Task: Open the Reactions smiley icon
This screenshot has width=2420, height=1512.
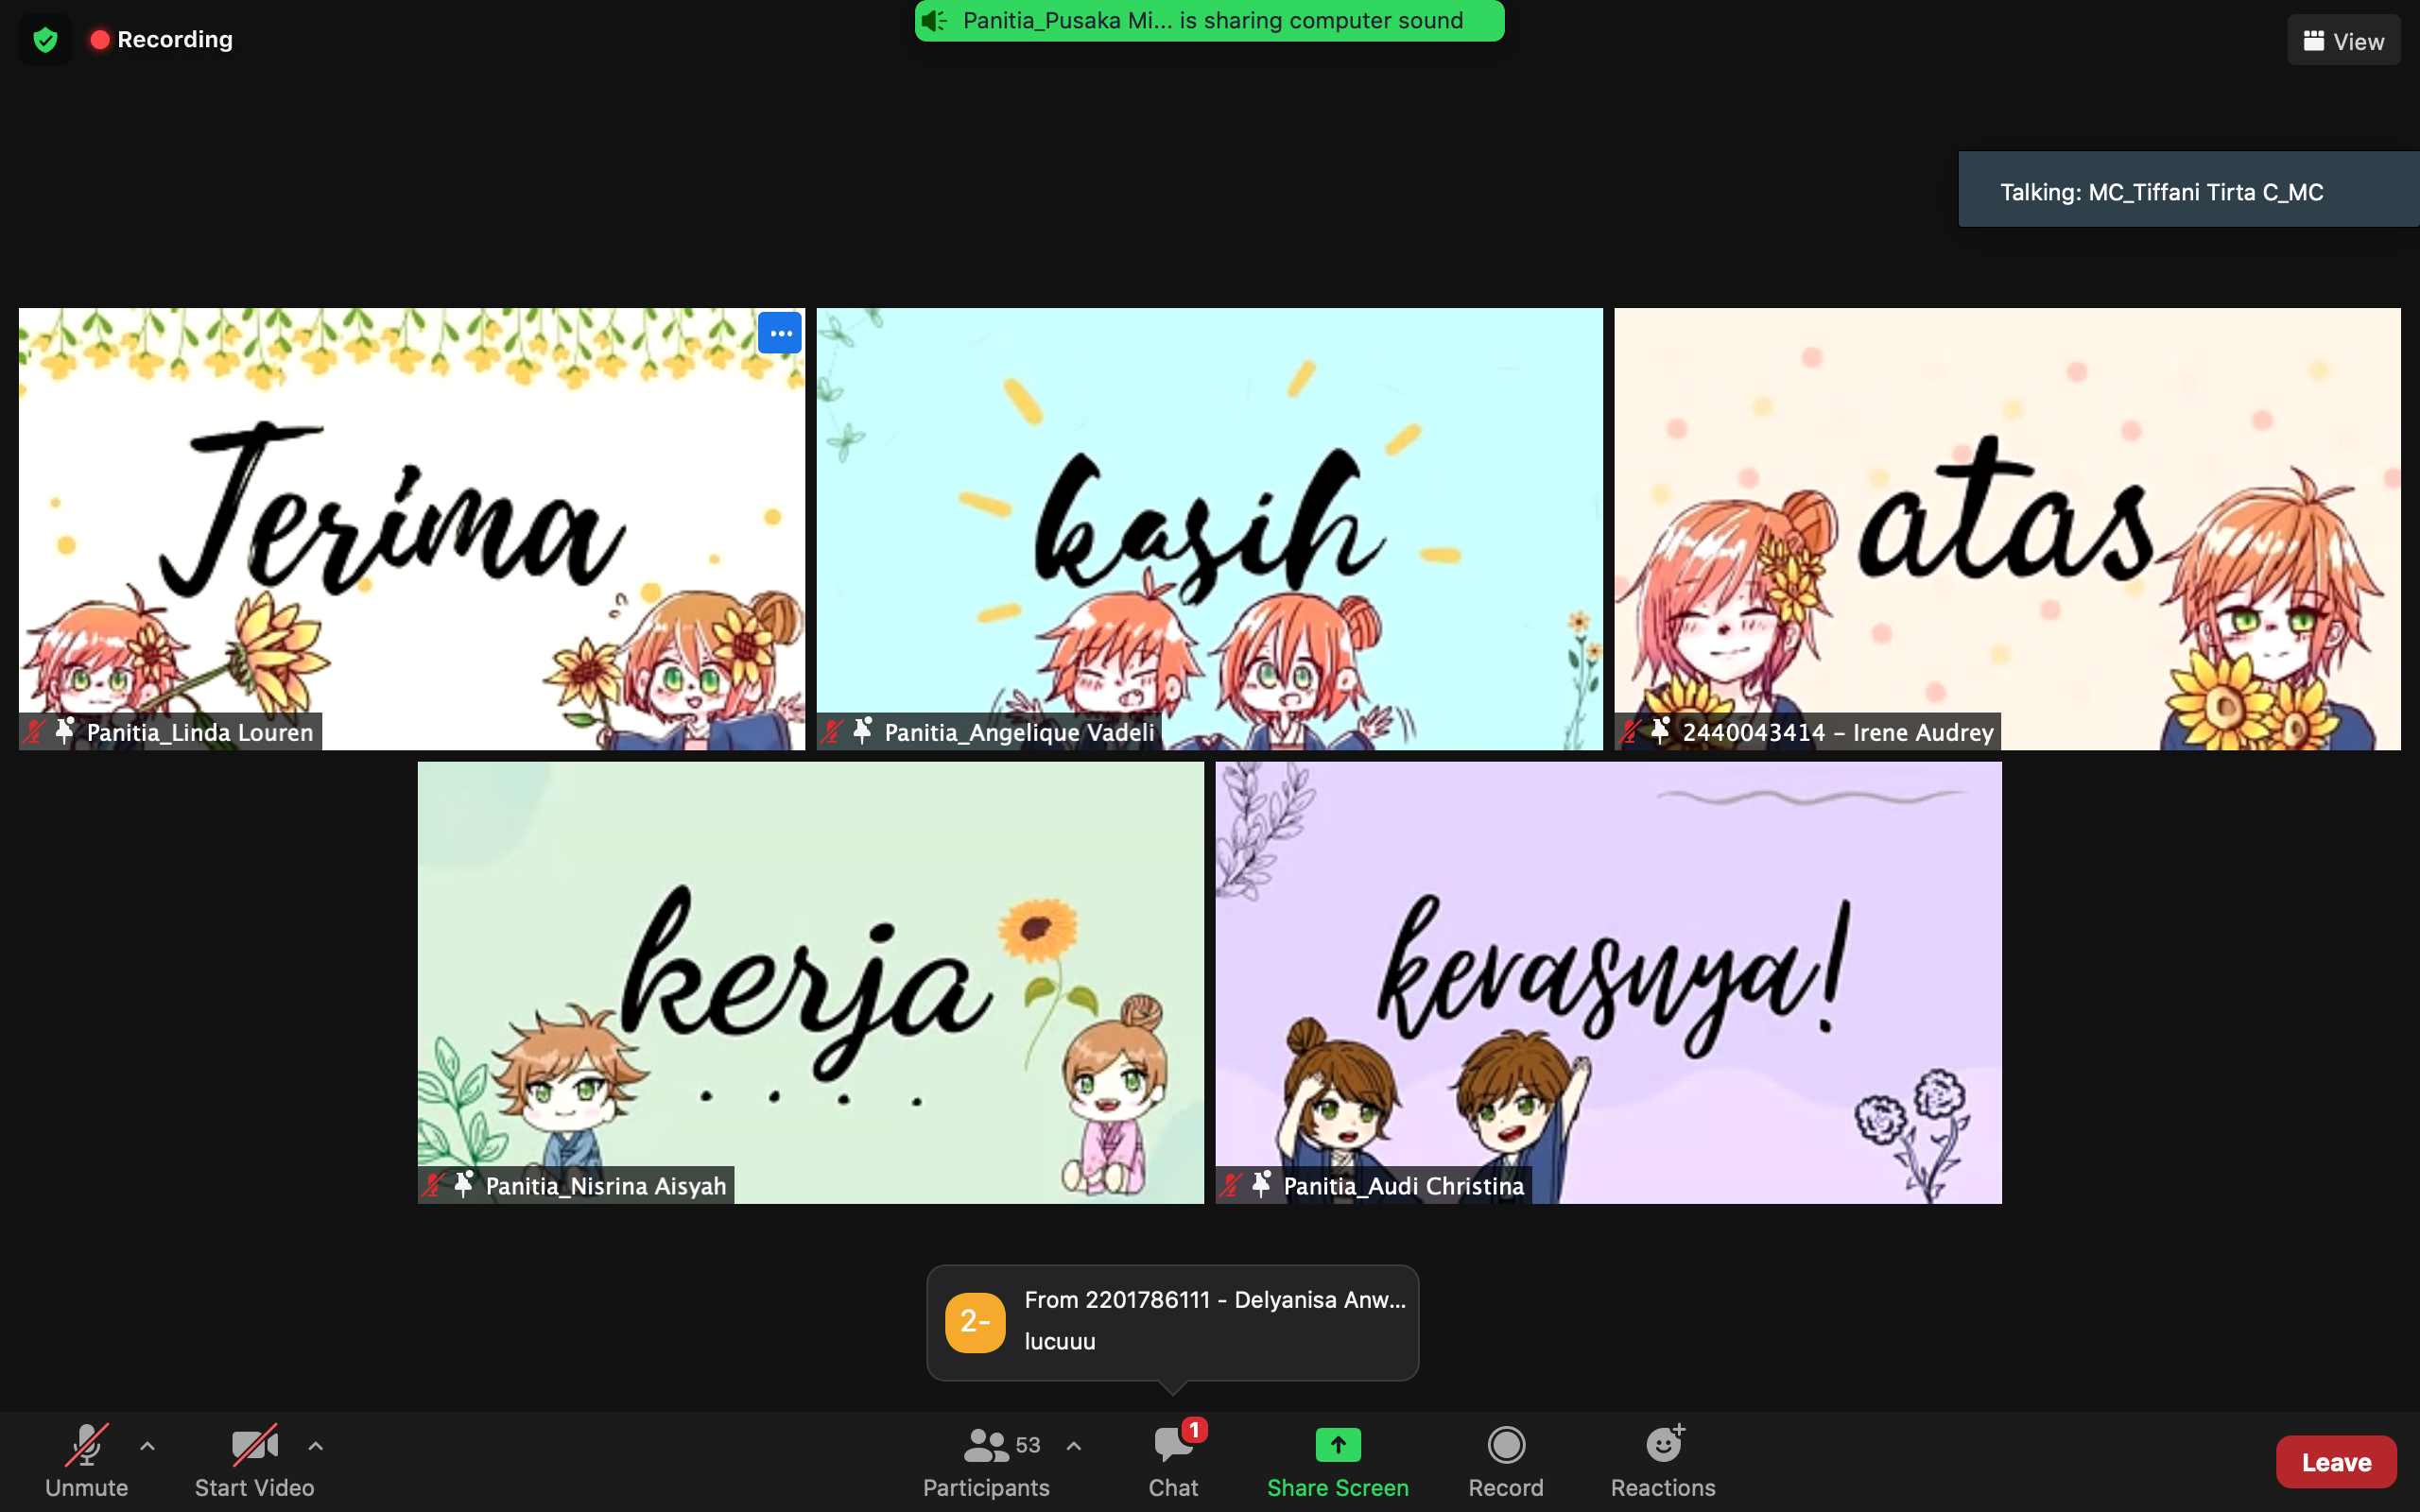Action: click(1663, 1445)
